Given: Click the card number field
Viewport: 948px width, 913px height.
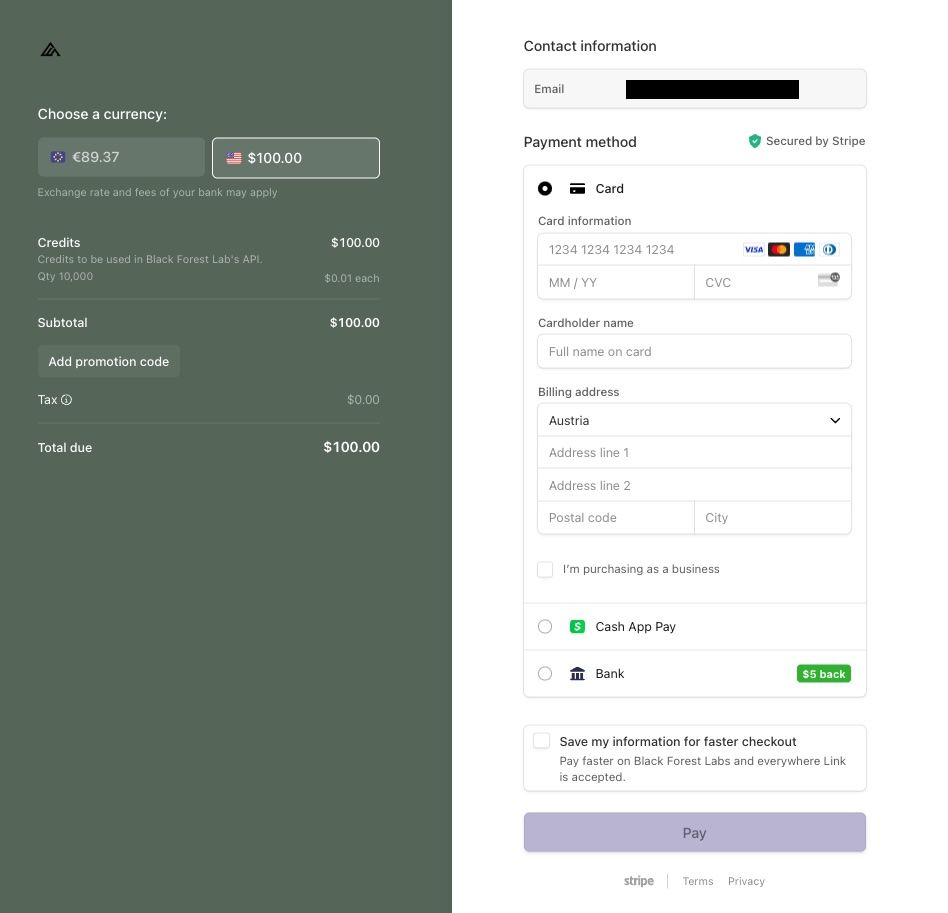Looking at the screenshot, I should 694,250.
